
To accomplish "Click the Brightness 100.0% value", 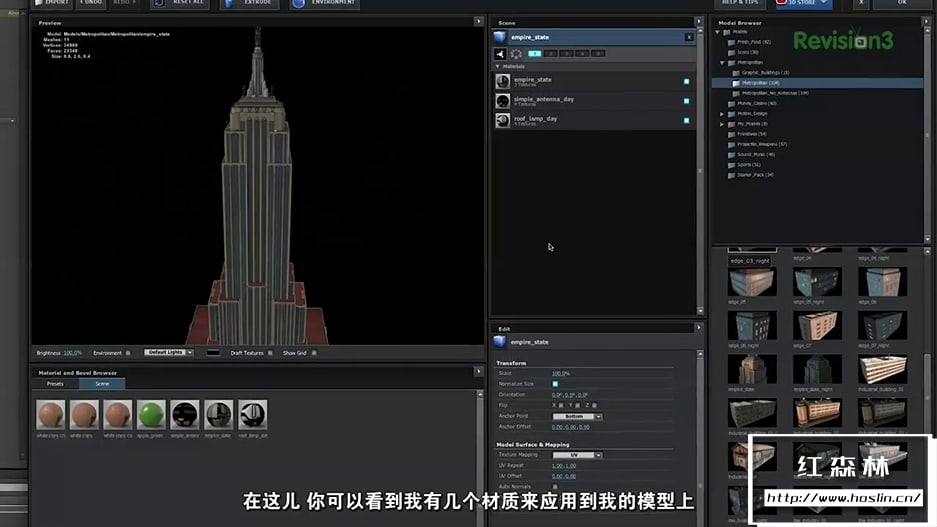I will click(x=73, y=353).
